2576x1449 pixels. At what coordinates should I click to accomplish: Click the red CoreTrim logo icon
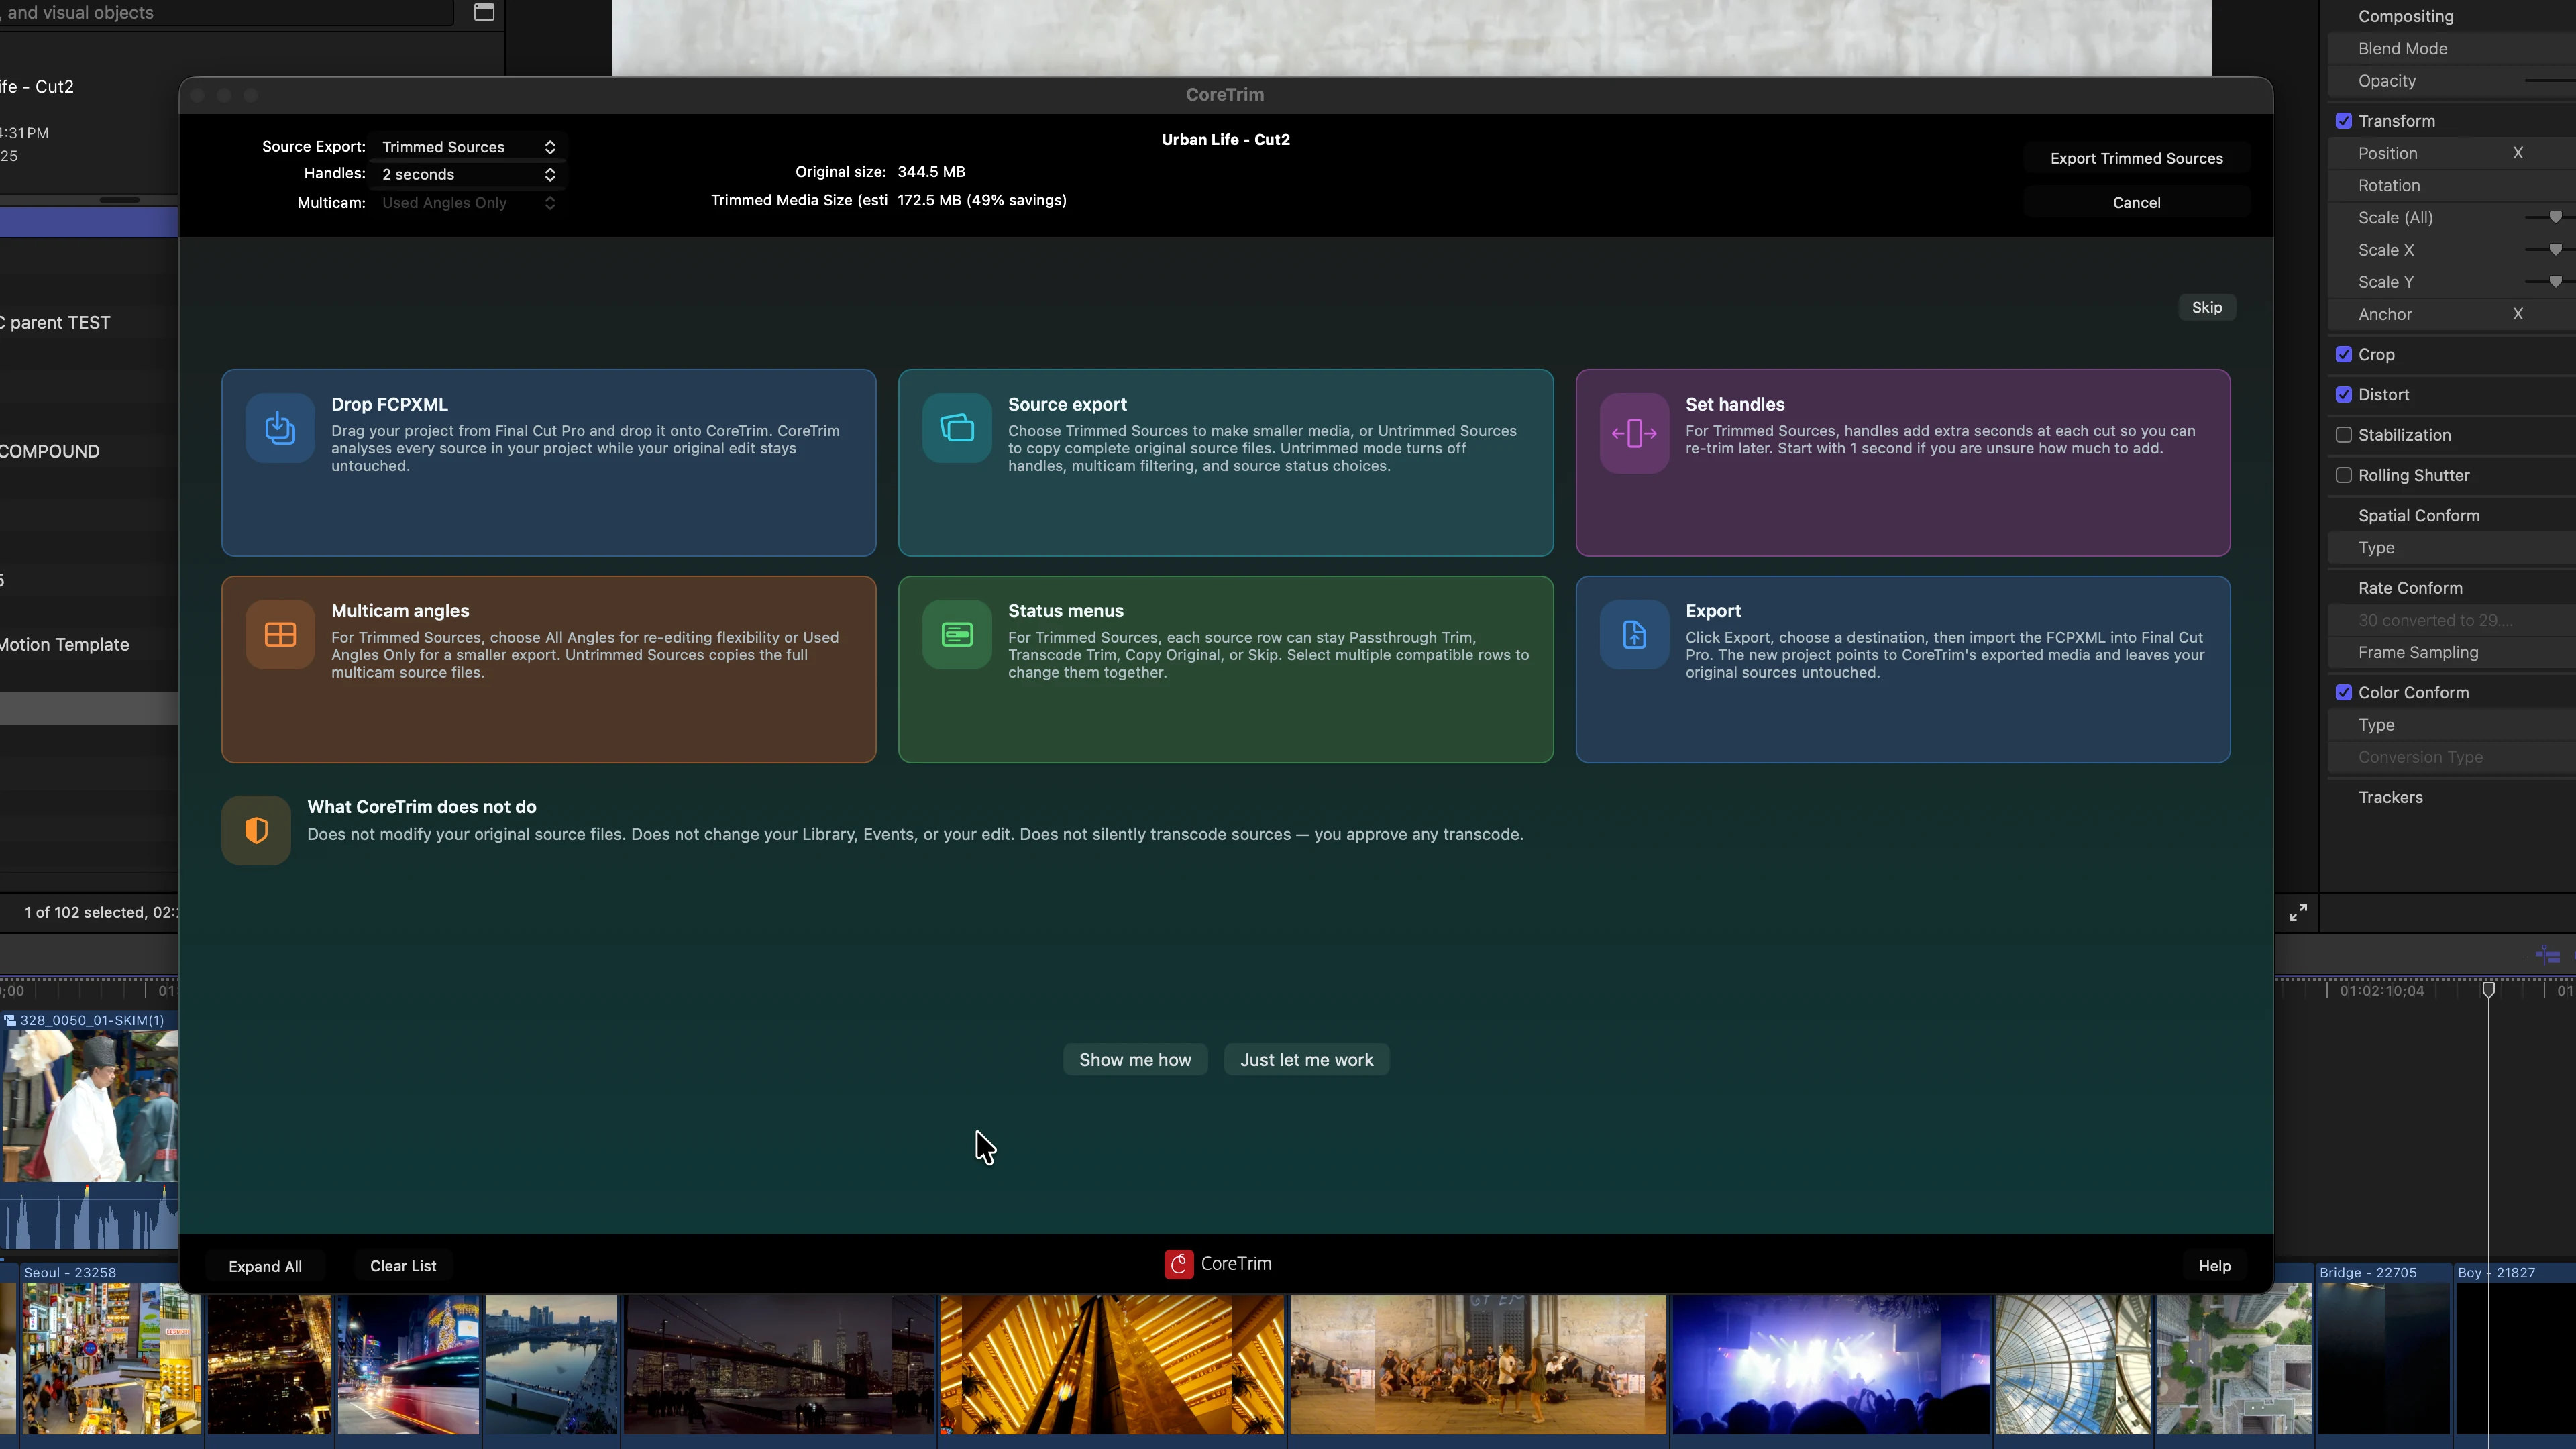coord(1179,1264)
